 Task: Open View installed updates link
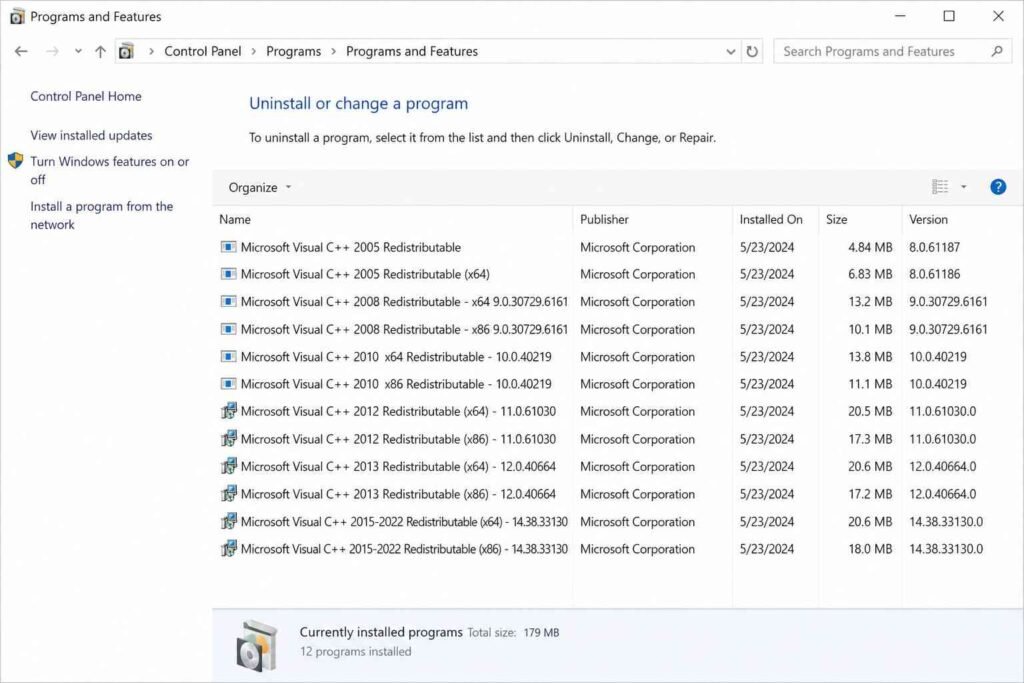pos(91,136)
